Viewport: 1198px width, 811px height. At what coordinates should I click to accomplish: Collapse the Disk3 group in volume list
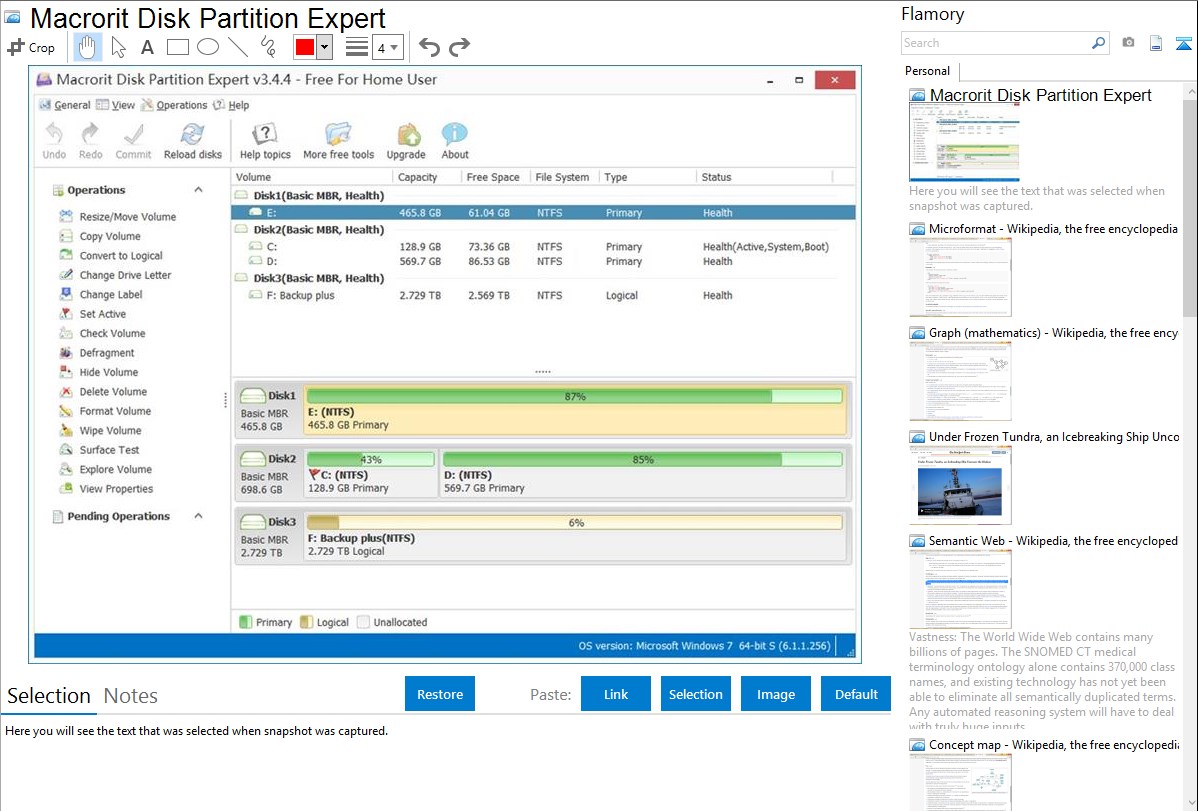pos(241,278)
